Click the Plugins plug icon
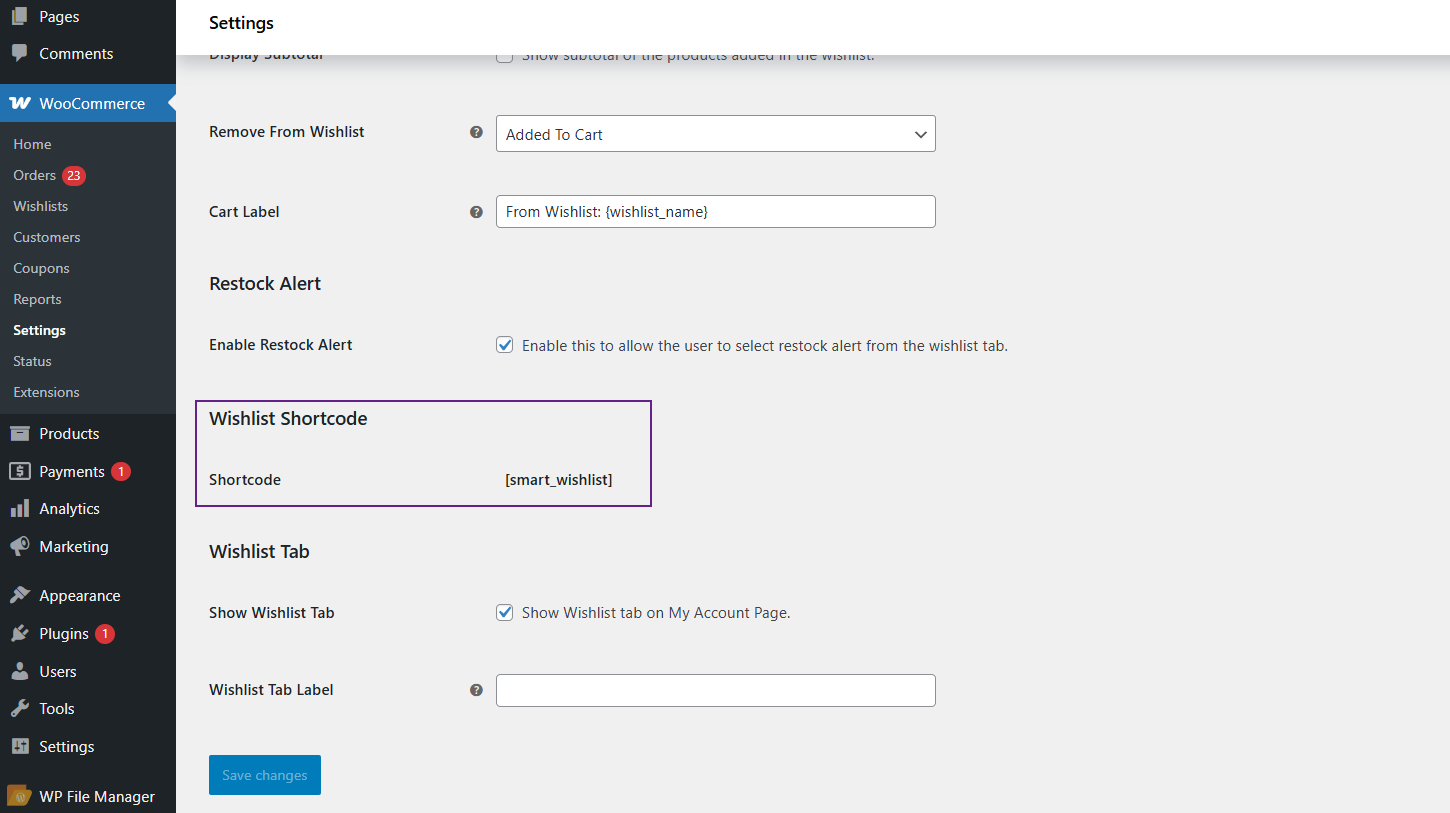1450x813 pixels. pyautogui.click(x=20, y=633)
